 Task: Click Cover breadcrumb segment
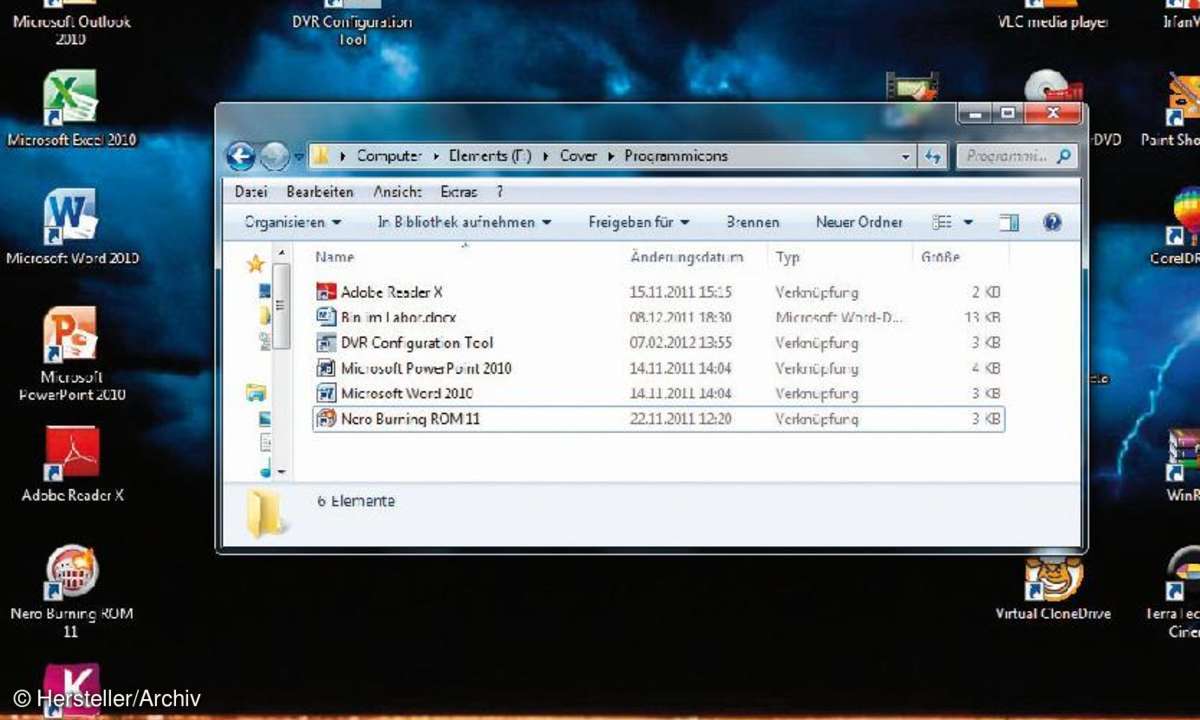pyautogui.click(x=578, y=156)
